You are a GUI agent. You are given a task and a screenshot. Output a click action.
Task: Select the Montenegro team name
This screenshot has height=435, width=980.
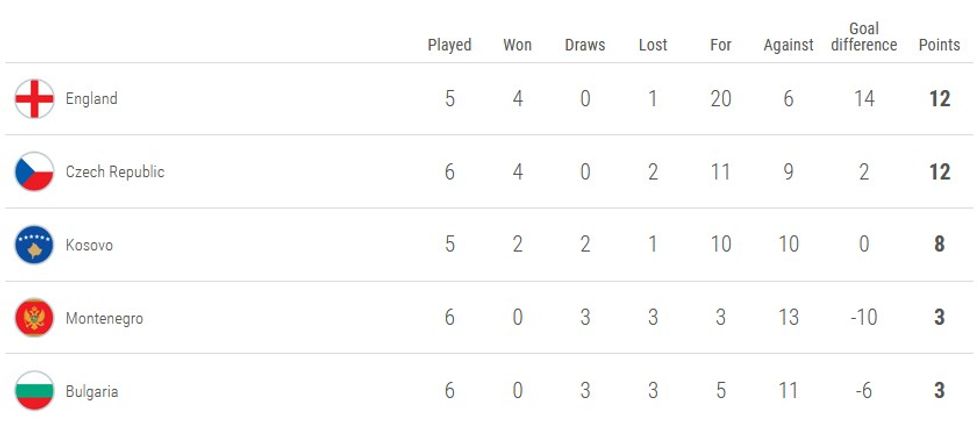pos(104,319)
